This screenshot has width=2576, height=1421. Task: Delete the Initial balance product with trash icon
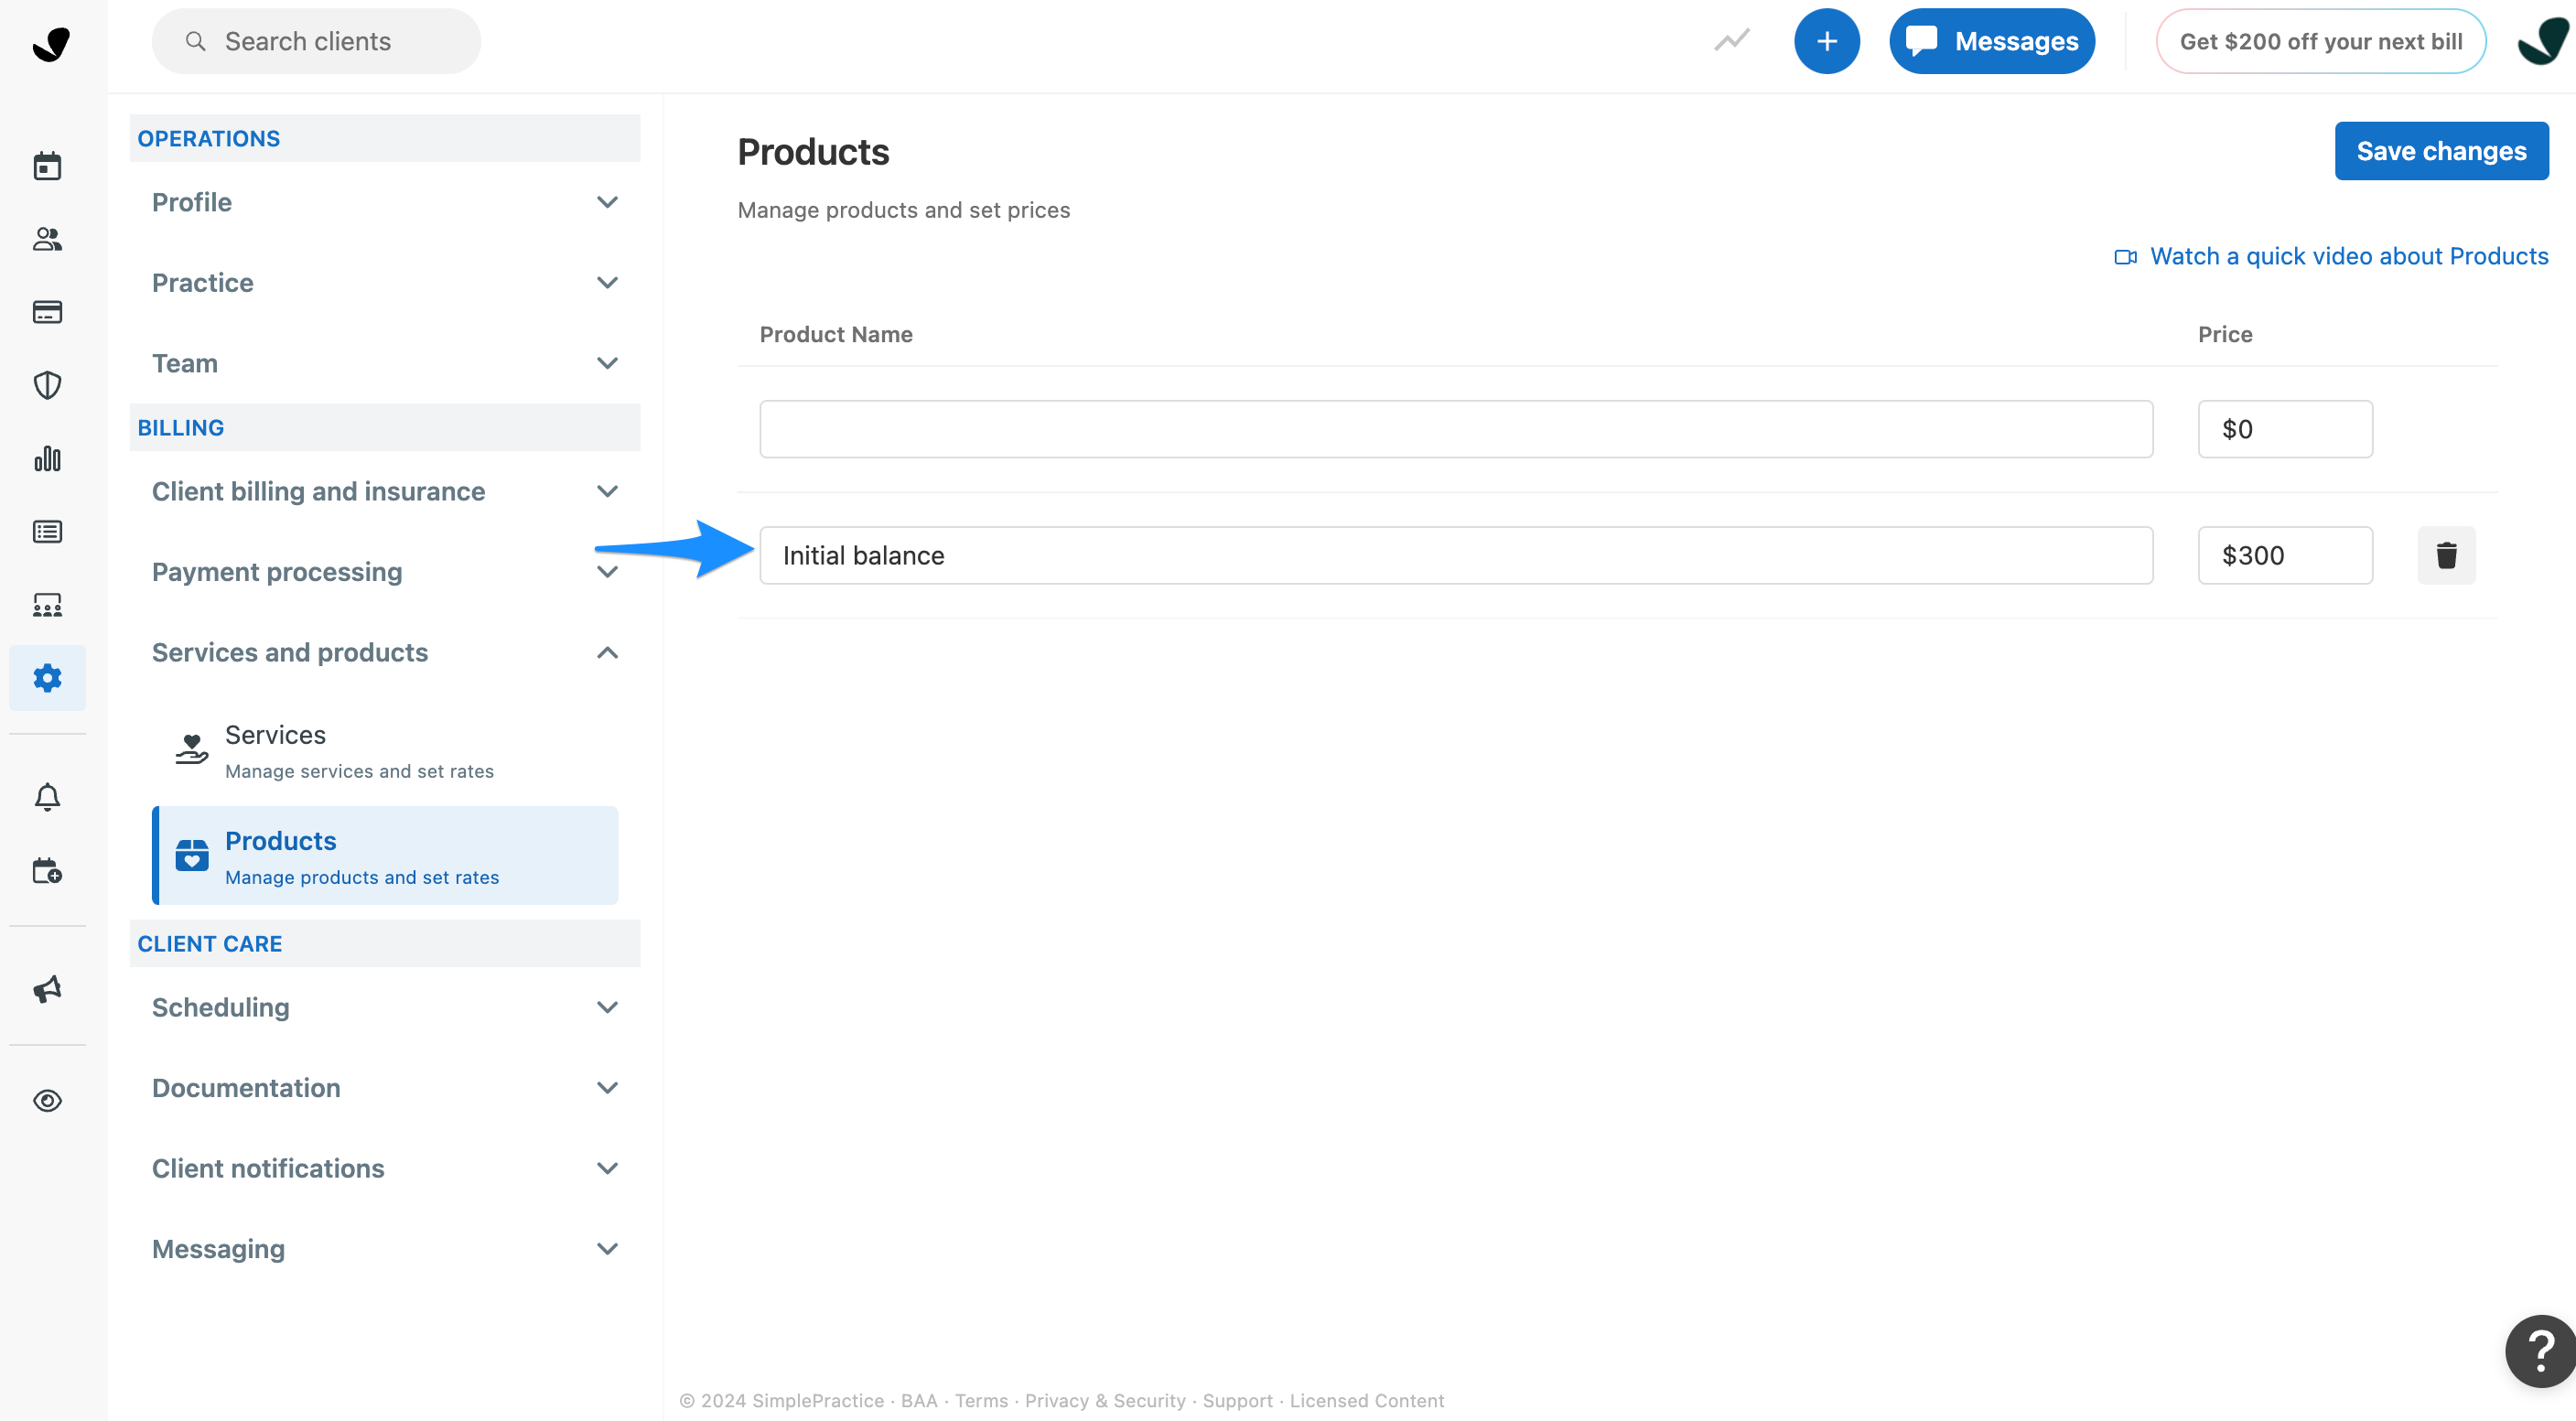[x=2446, y=555]
